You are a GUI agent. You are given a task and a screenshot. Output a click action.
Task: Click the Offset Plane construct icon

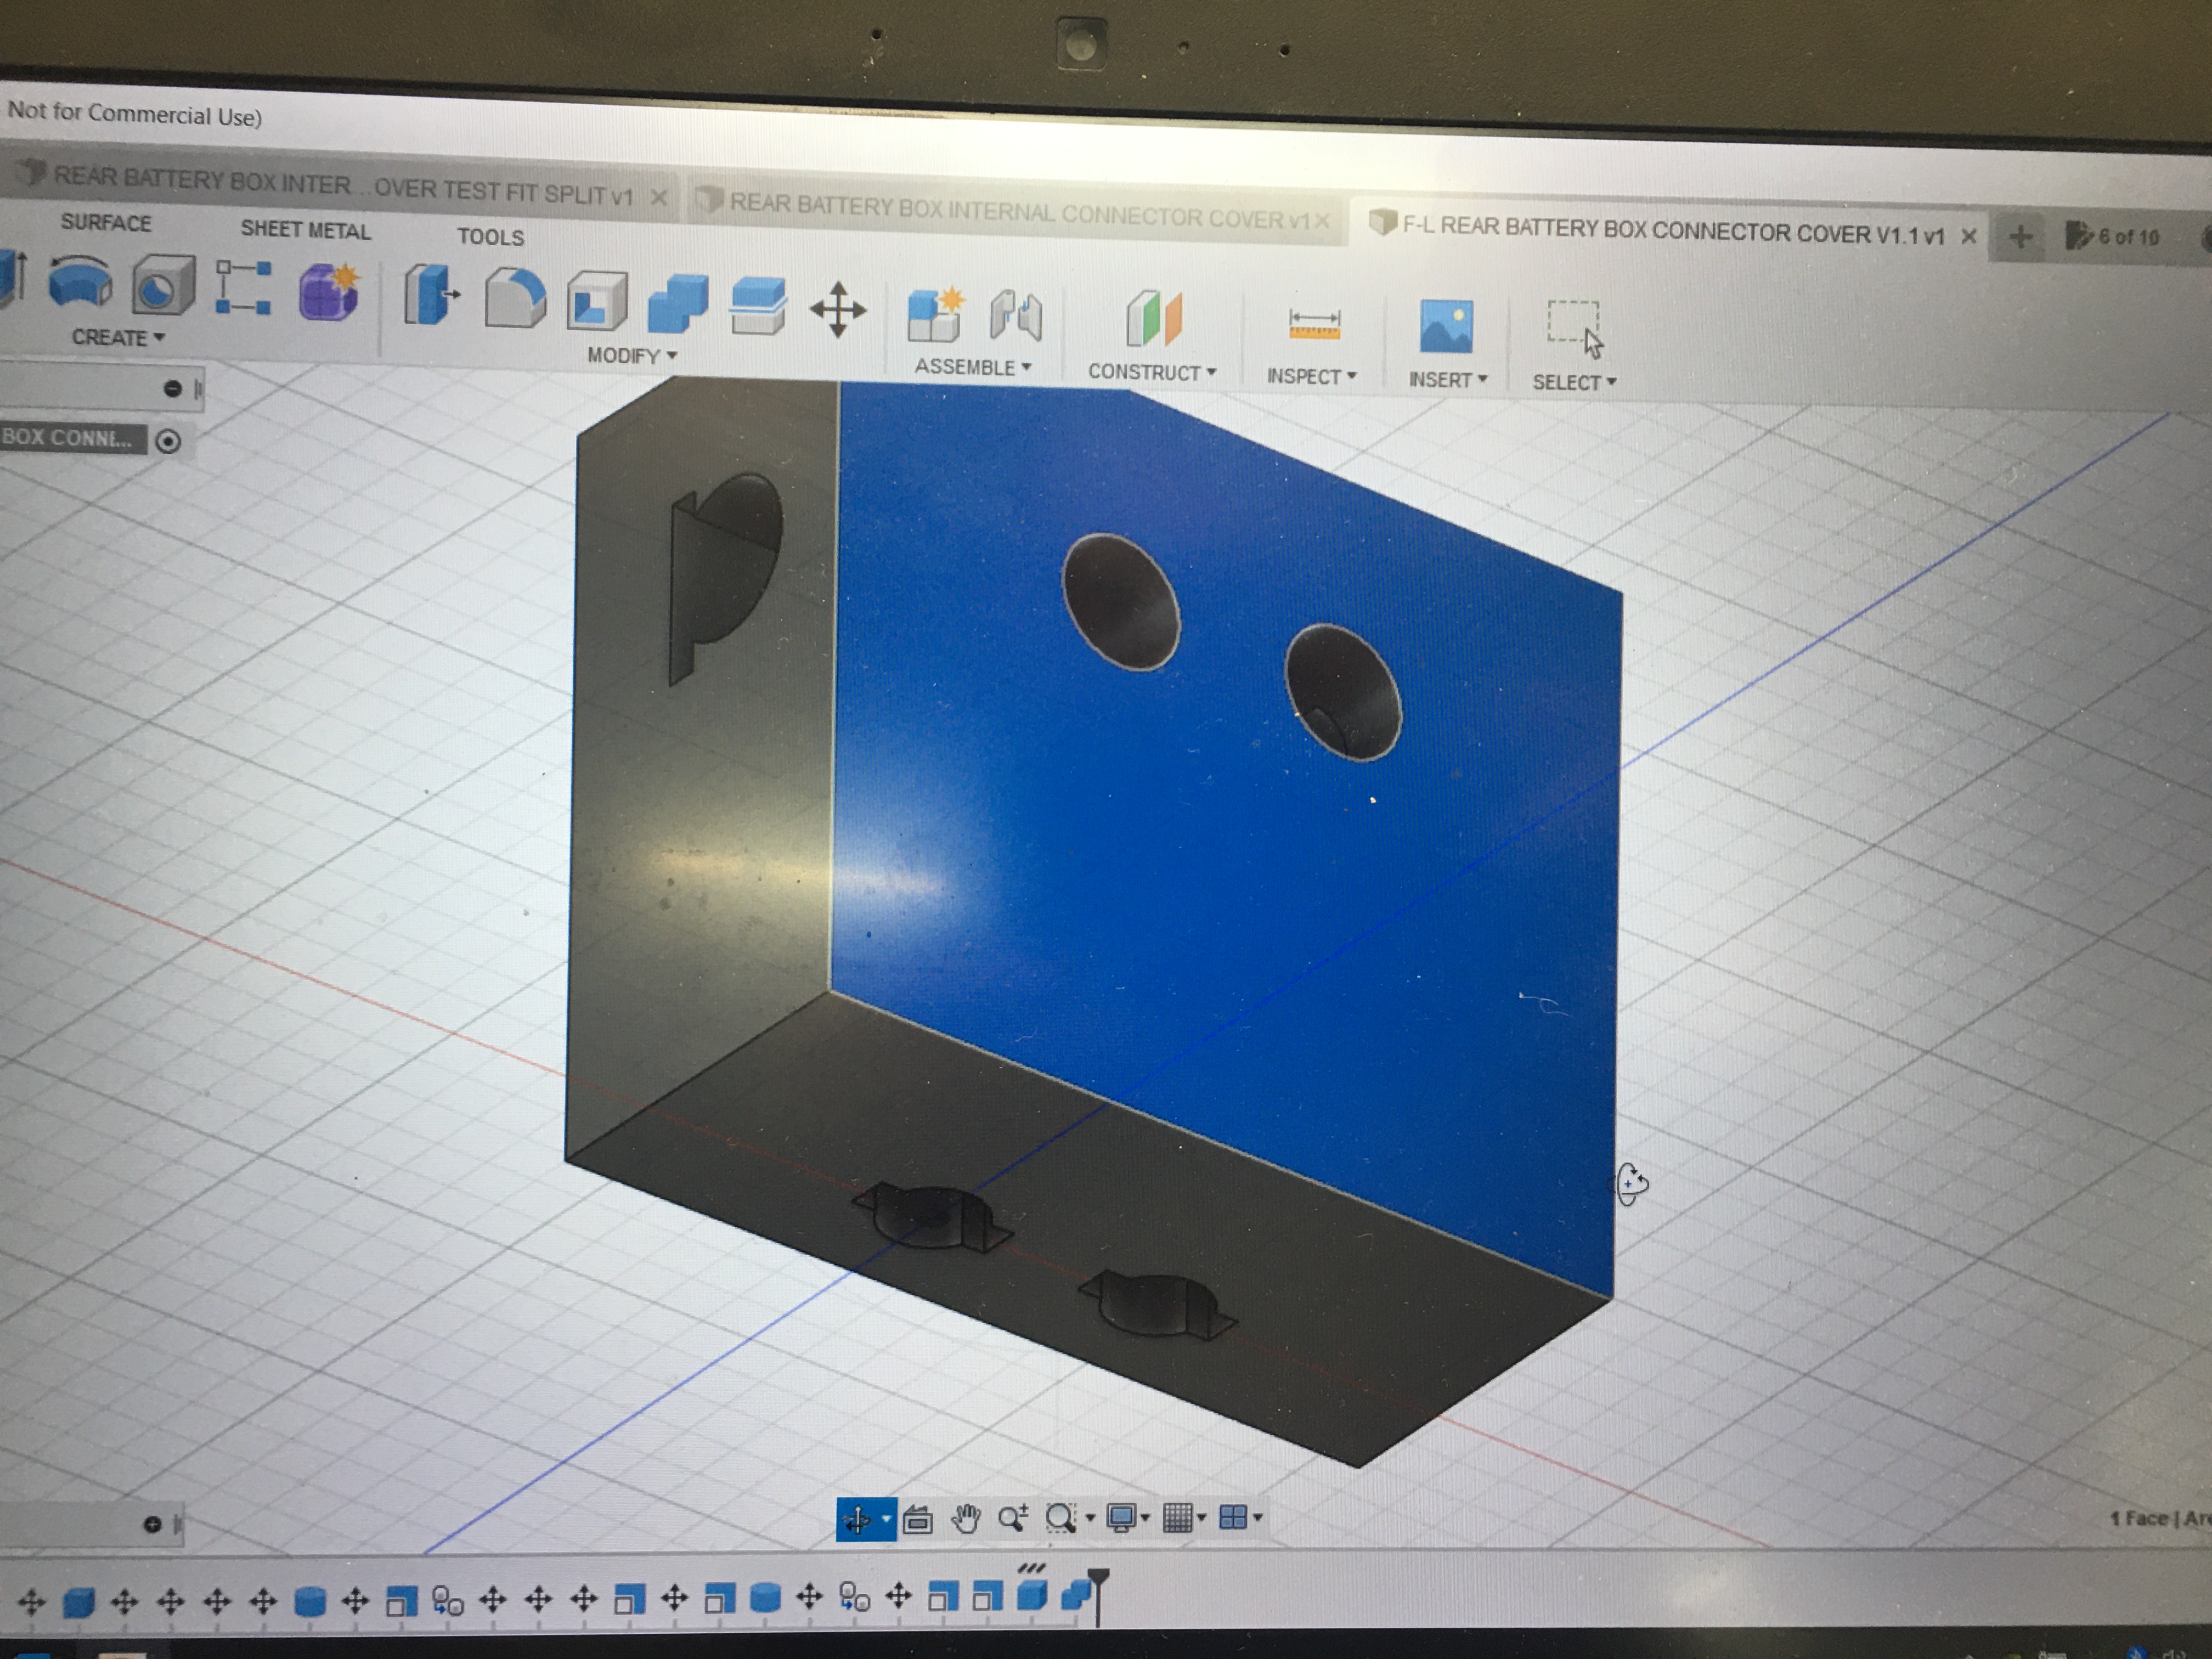click(1154, 319)
